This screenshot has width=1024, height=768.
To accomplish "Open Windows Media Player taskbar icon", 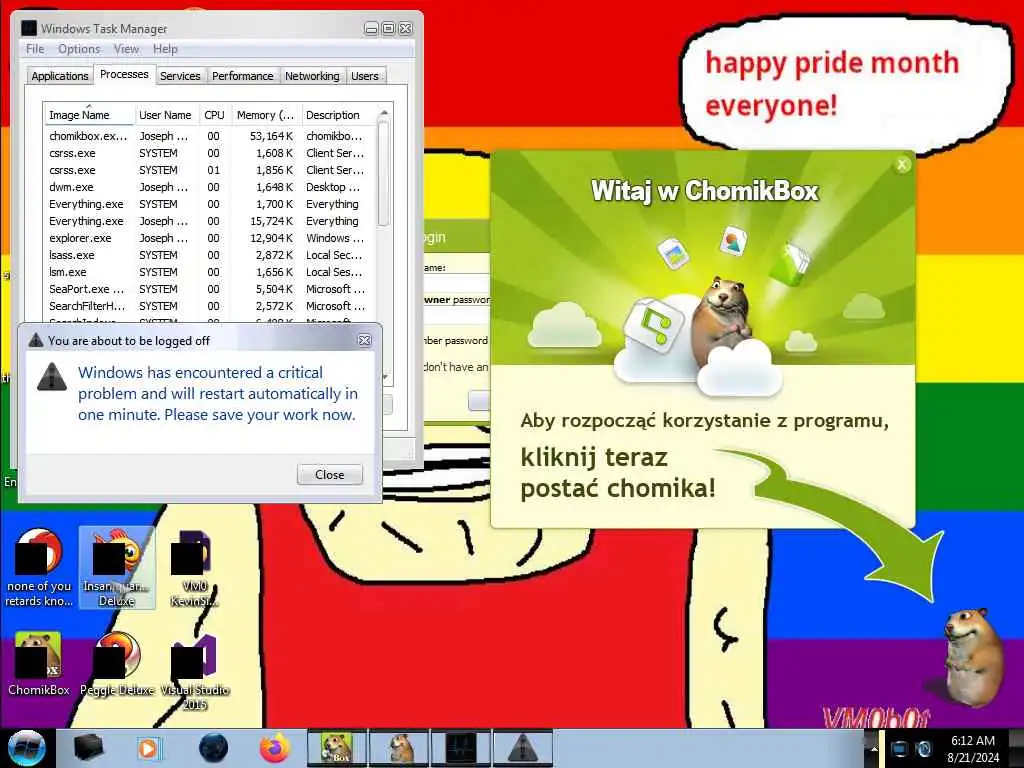I will (x=148, y=748).
